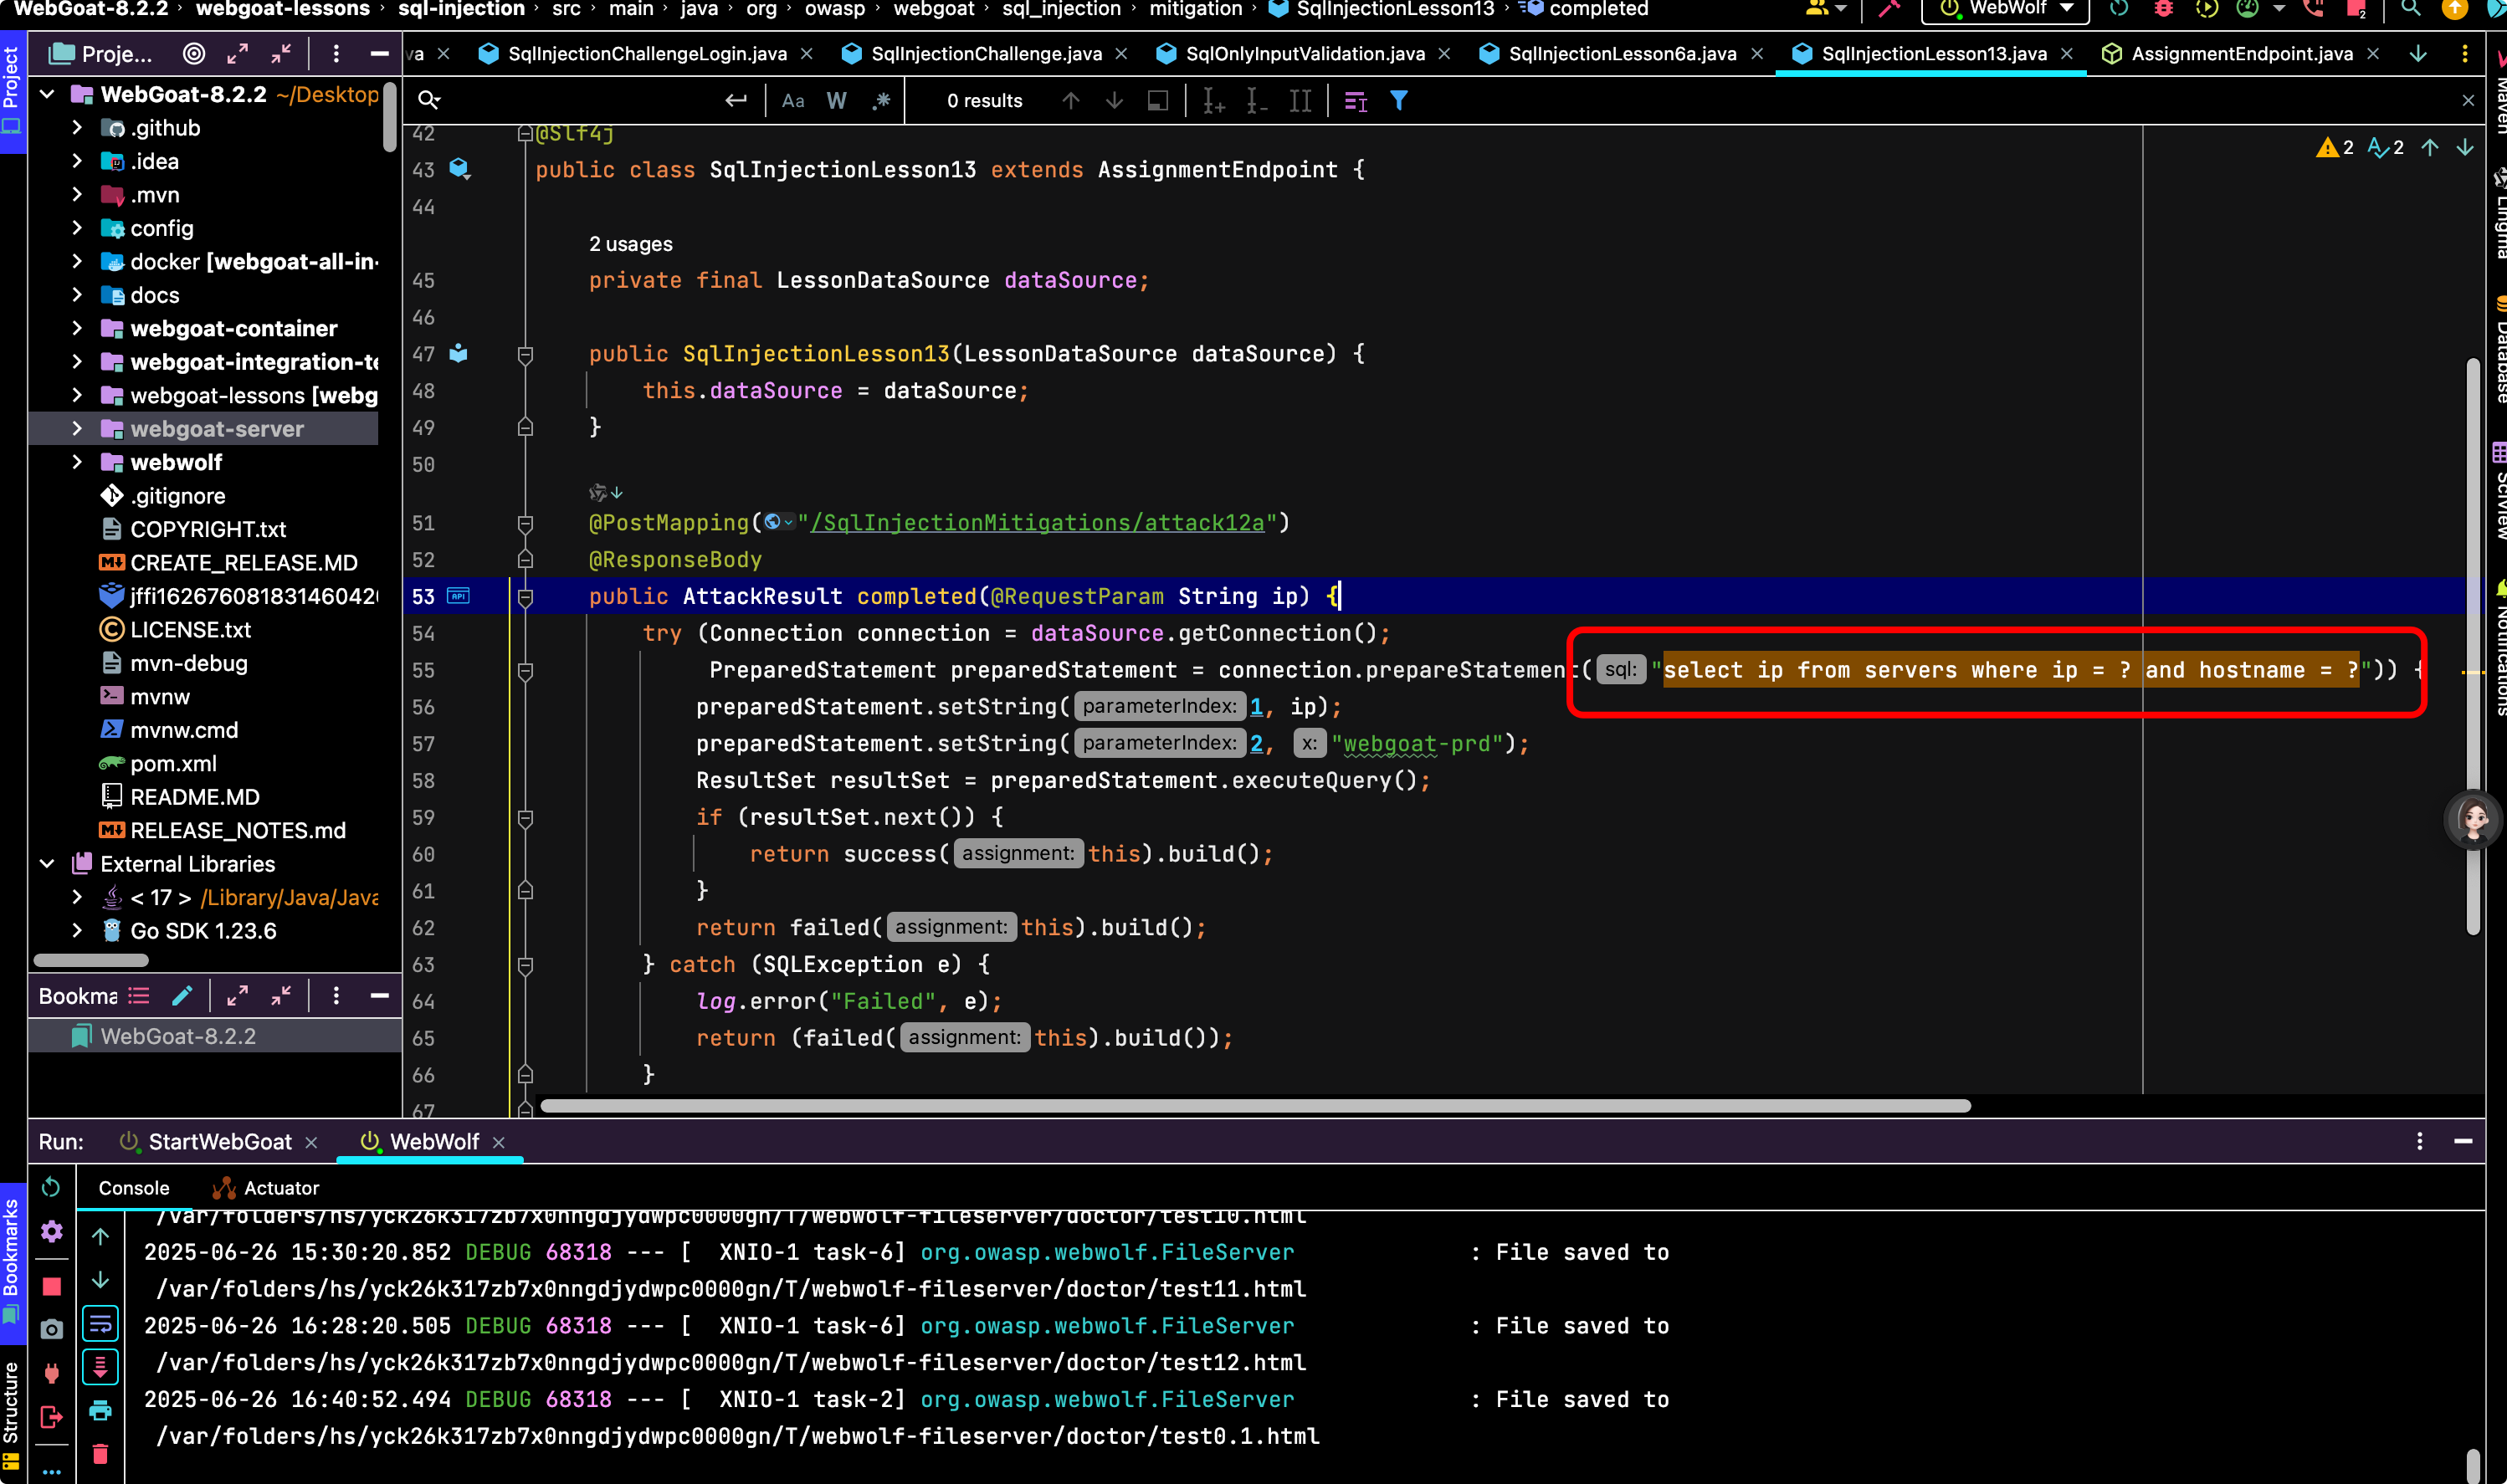Open profiler options dropdown arrow
Screen dimensions: 2507x1484
2279,9
